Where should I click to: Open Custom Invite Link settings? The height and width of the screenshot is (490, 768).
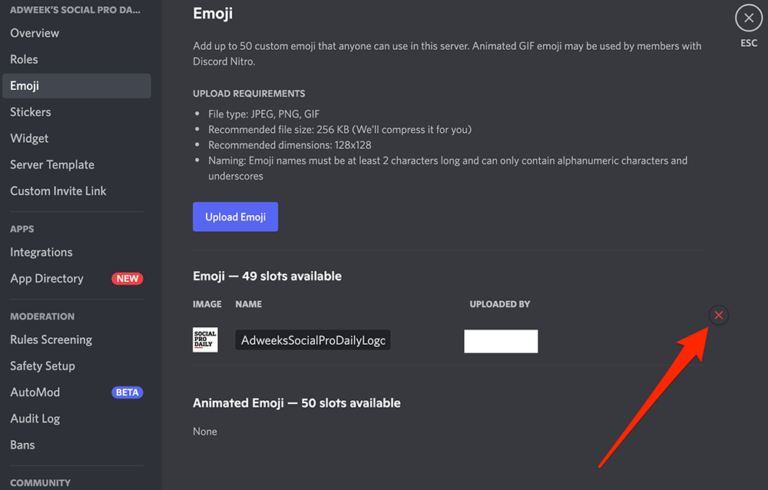[x=58, y=190]
